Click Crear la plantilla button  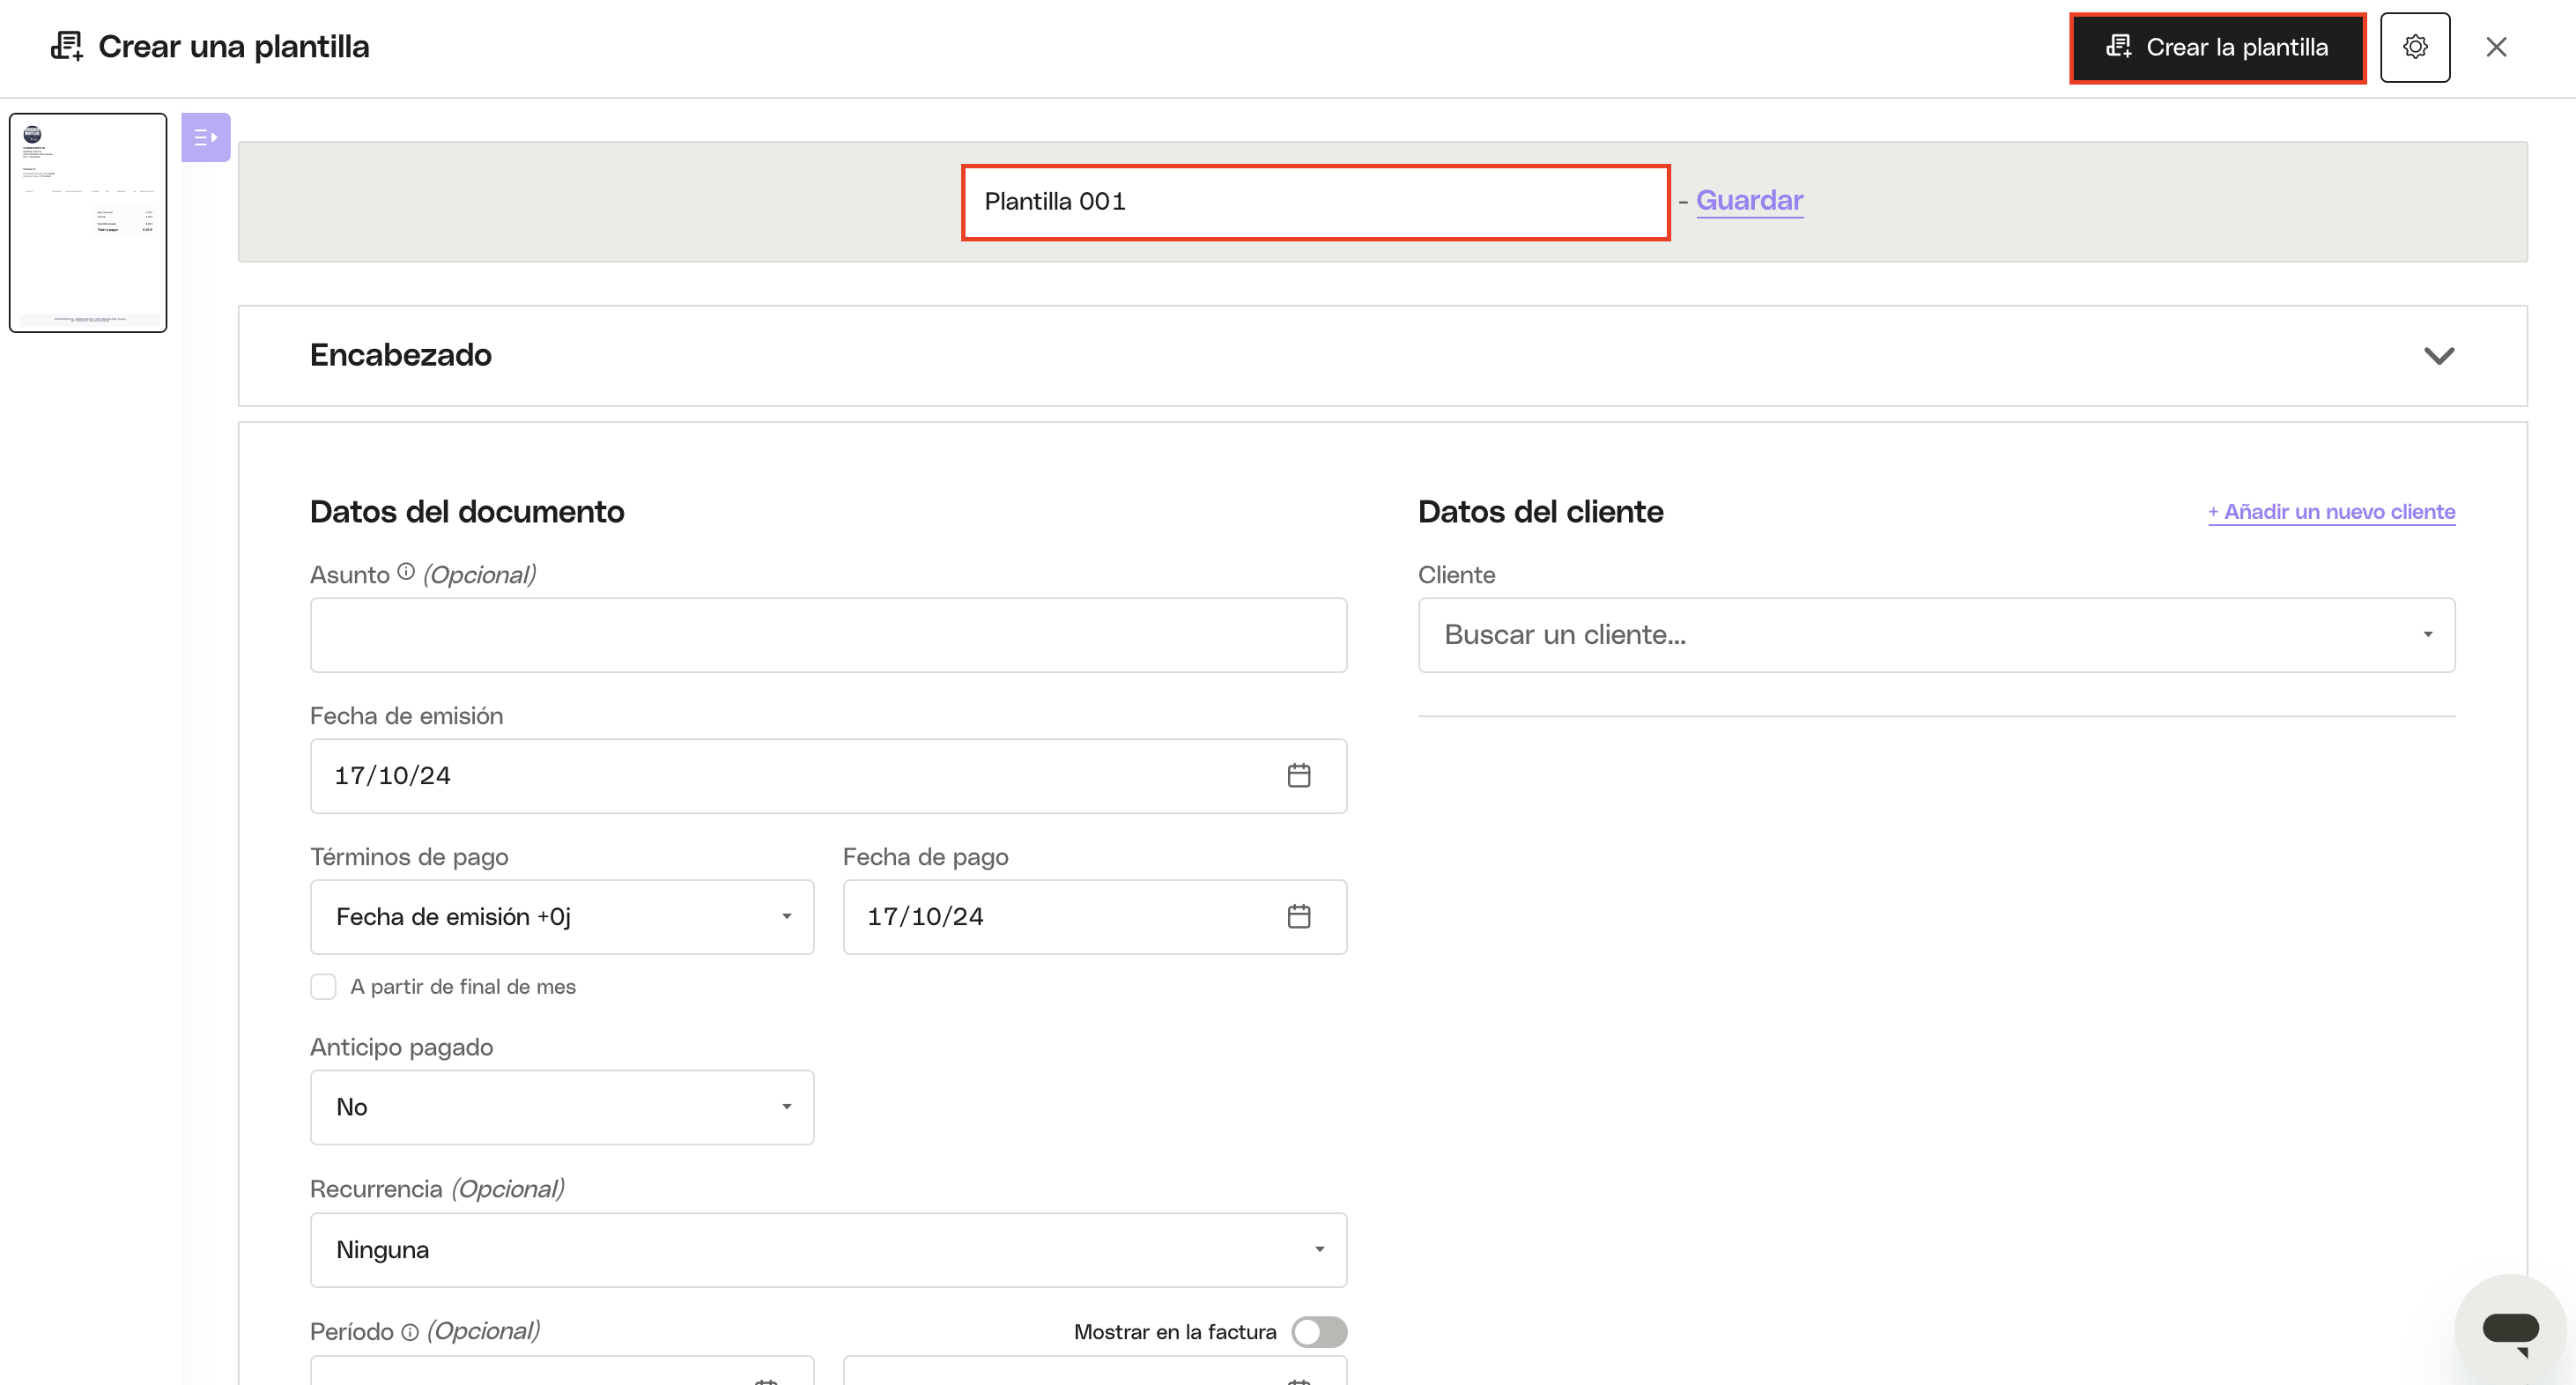tap(2217, 47)
